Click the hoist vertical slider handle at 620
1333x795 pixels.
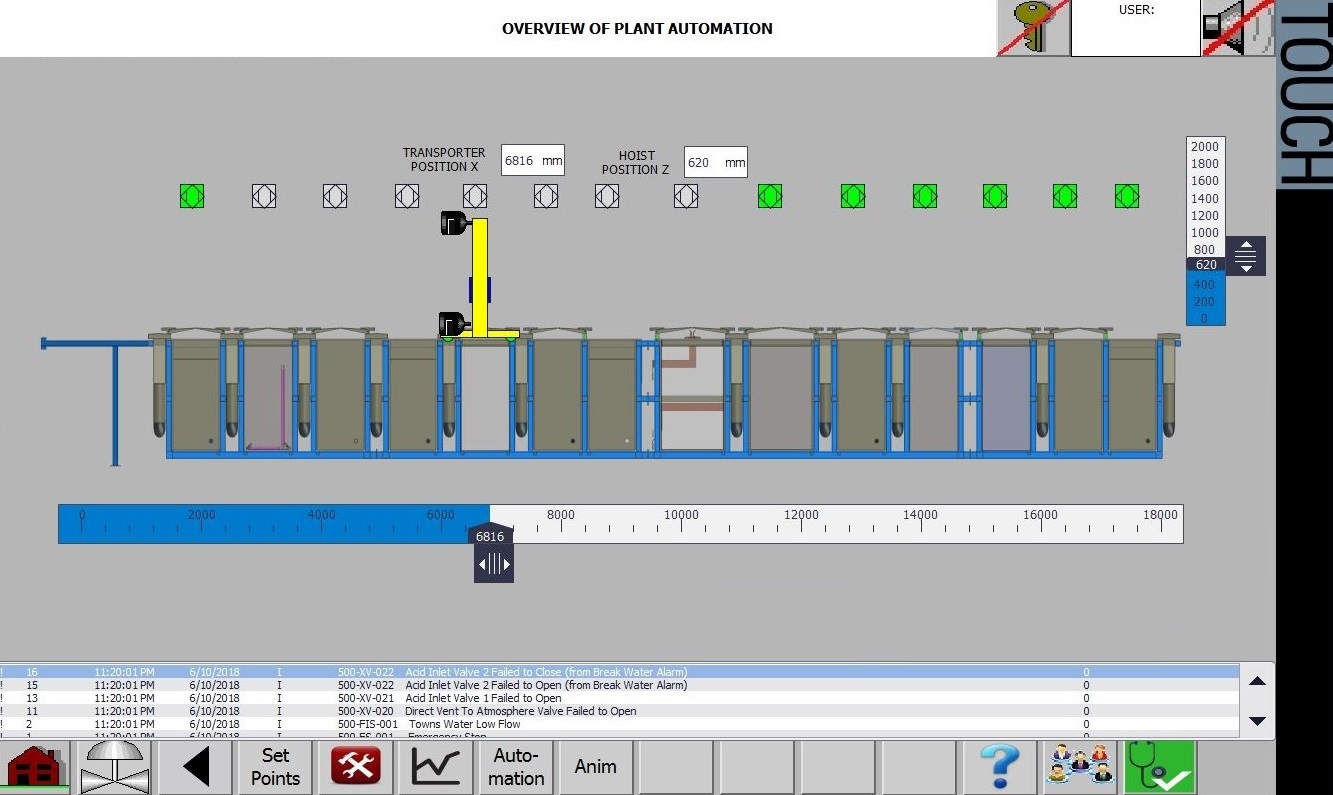[1245, 256]
